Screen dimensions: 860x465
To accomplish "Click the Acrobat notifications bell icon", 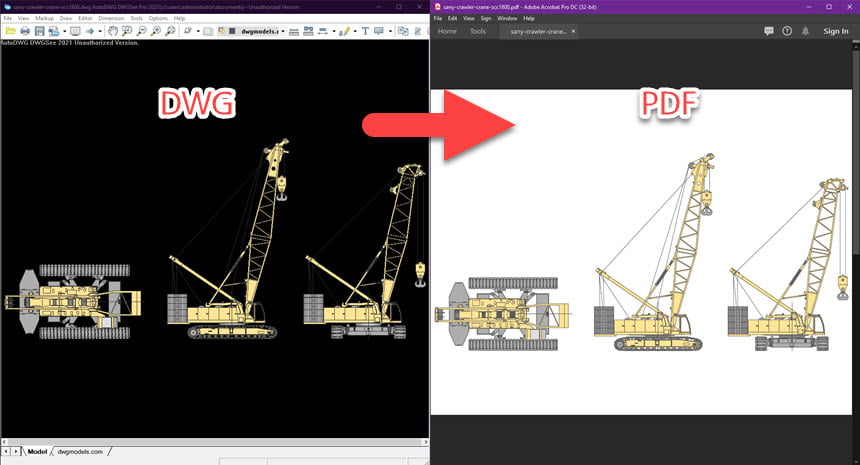I will tap(805, 31).
